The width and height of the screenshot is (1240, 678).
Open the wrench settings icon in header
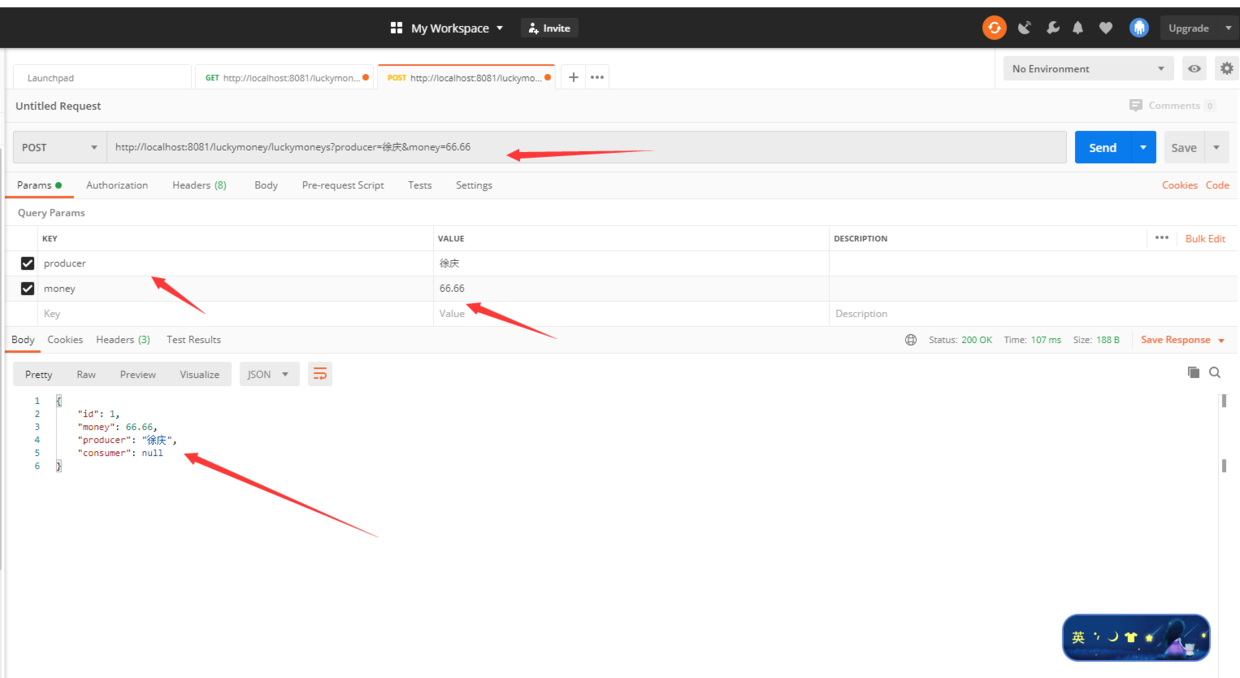tap(1052, 28)
